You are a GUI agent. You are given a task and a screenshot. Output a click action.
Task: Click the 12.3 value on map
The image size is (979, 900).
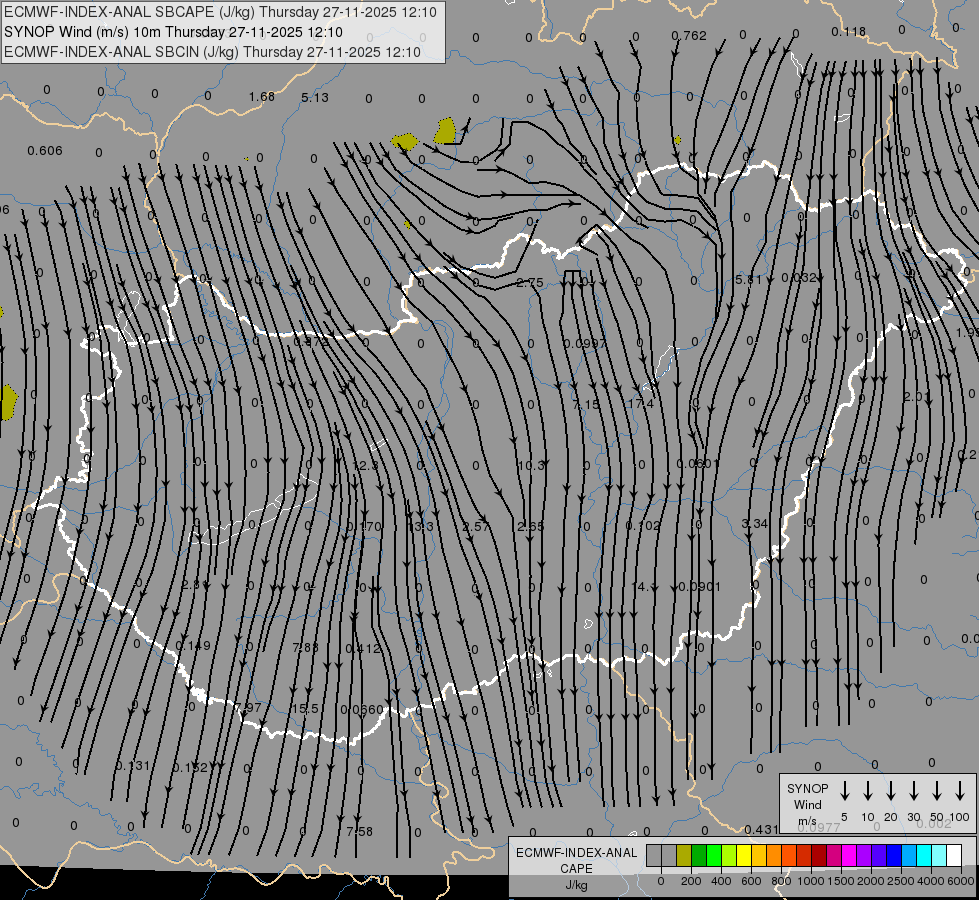(366, 466)
